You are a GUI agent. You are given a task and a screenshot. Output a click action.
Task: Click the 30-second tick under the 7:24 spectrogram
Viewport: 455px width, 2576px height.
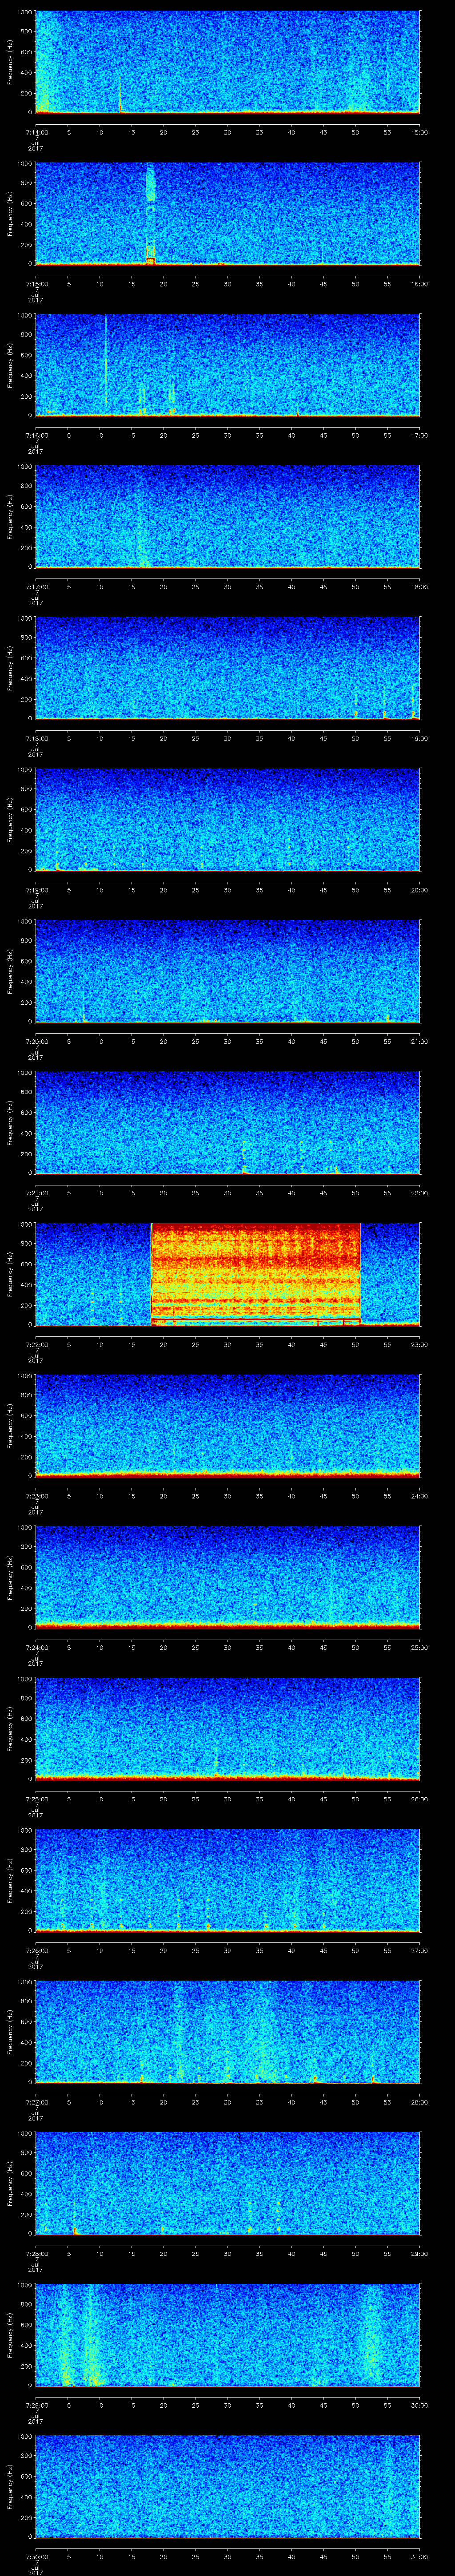tap(228, 1647)
